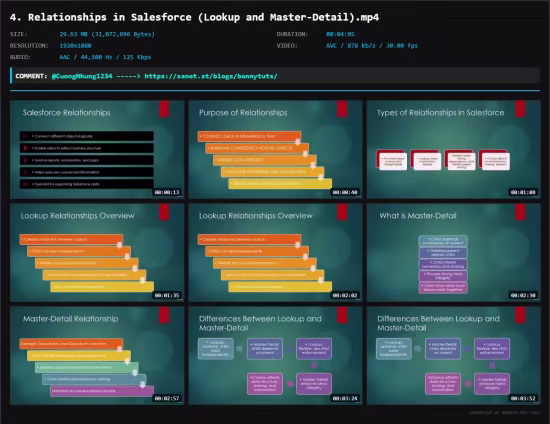550x424 pixels.
Task: Click the 00:01:08 timestamp
Action: 523,192
